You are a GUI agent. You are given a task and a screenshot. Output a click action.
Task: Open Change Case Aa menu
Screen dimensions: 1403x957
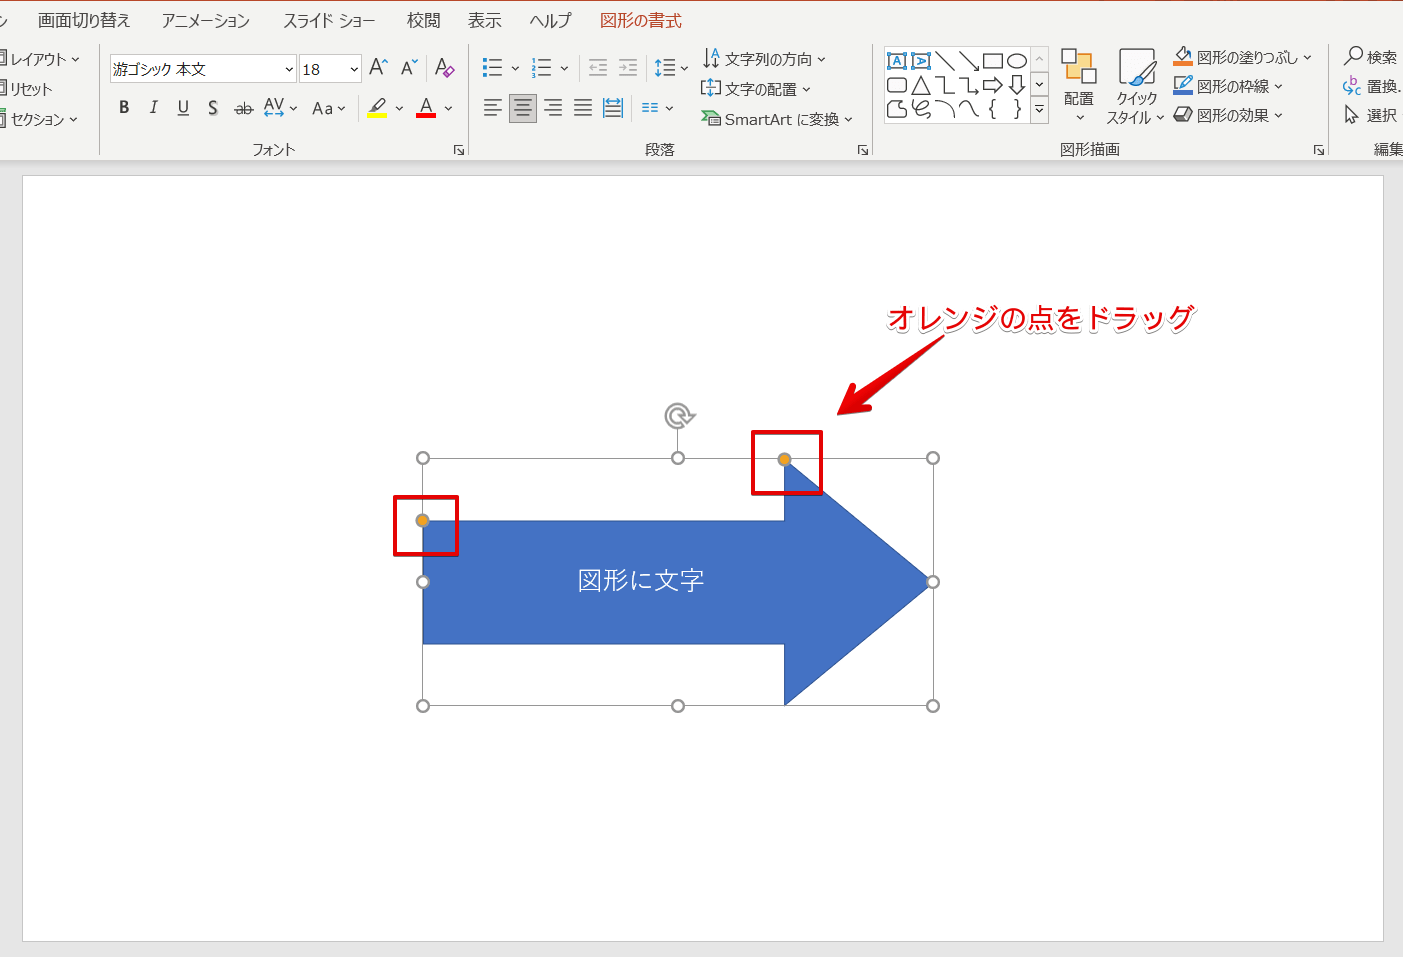click(x=329, y=108)
